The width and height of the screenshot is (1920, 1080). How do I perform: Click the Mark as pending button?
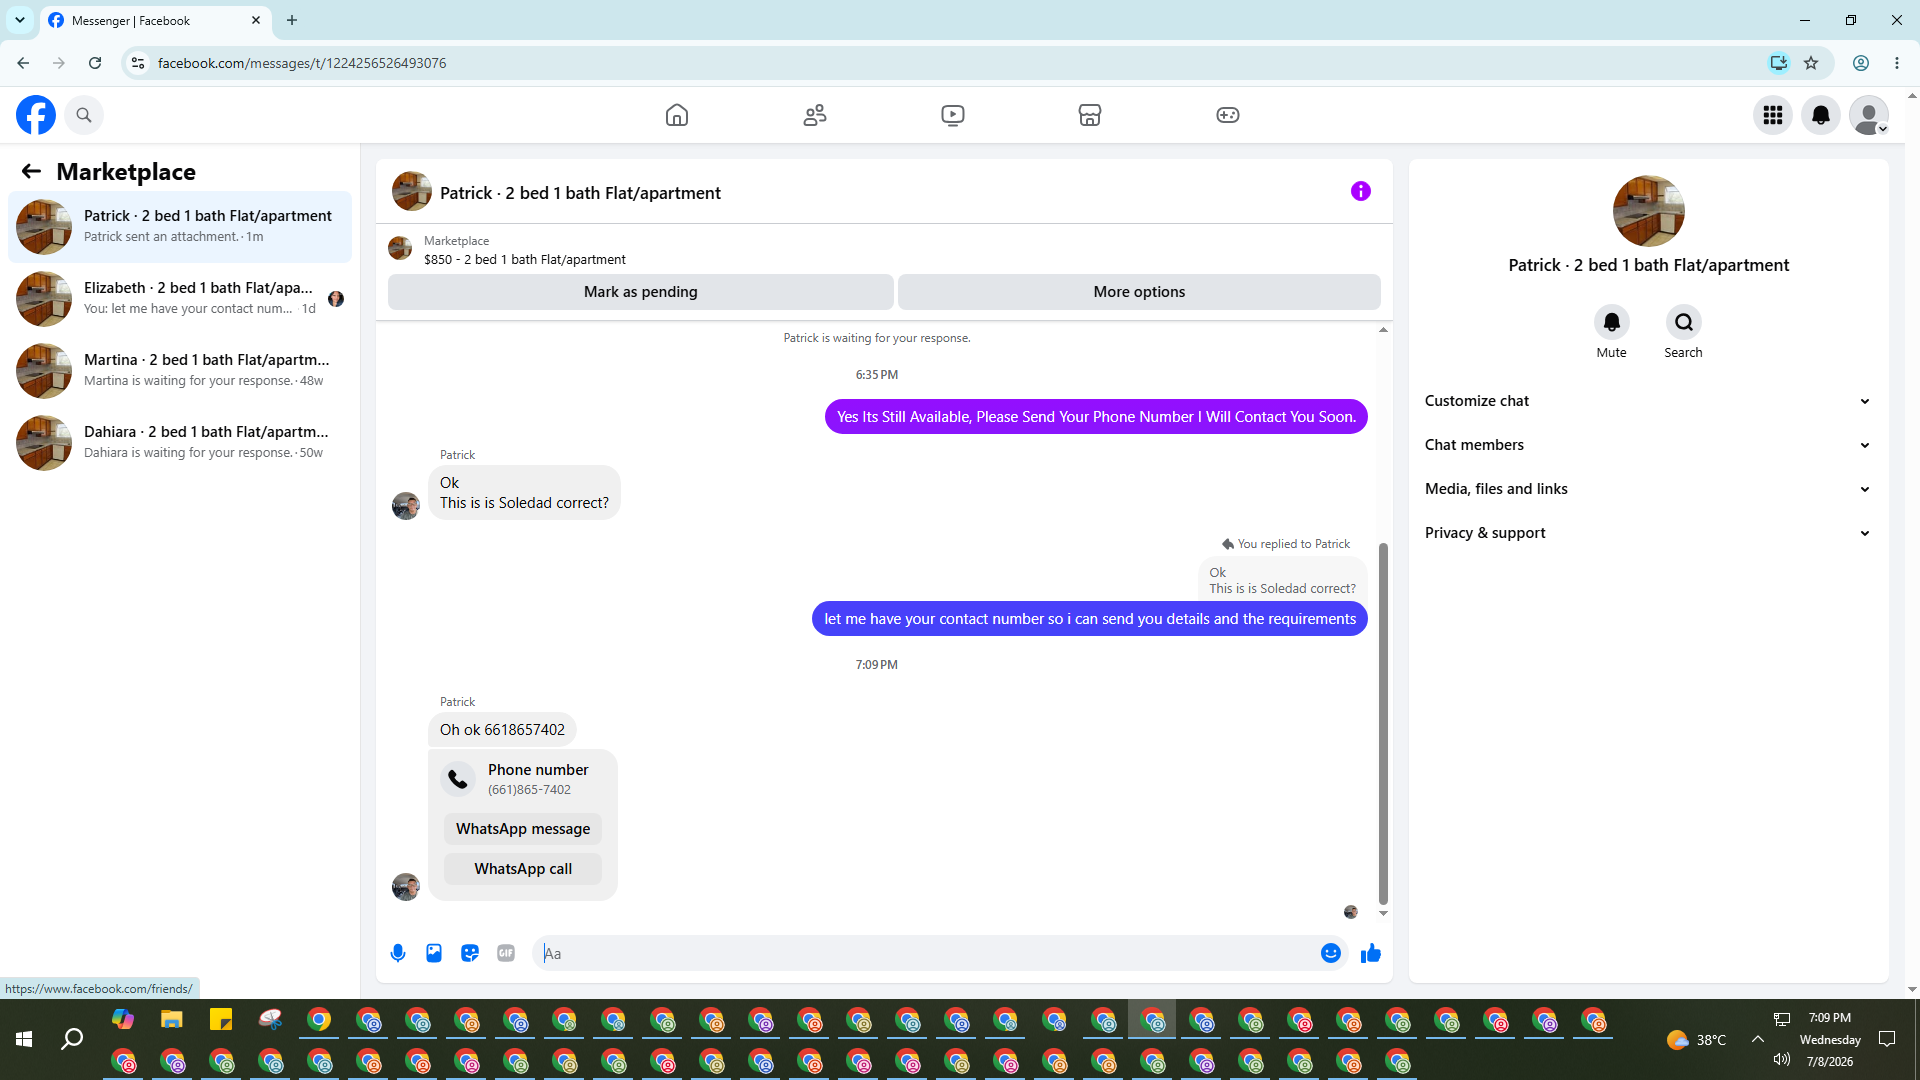(641, 292)
